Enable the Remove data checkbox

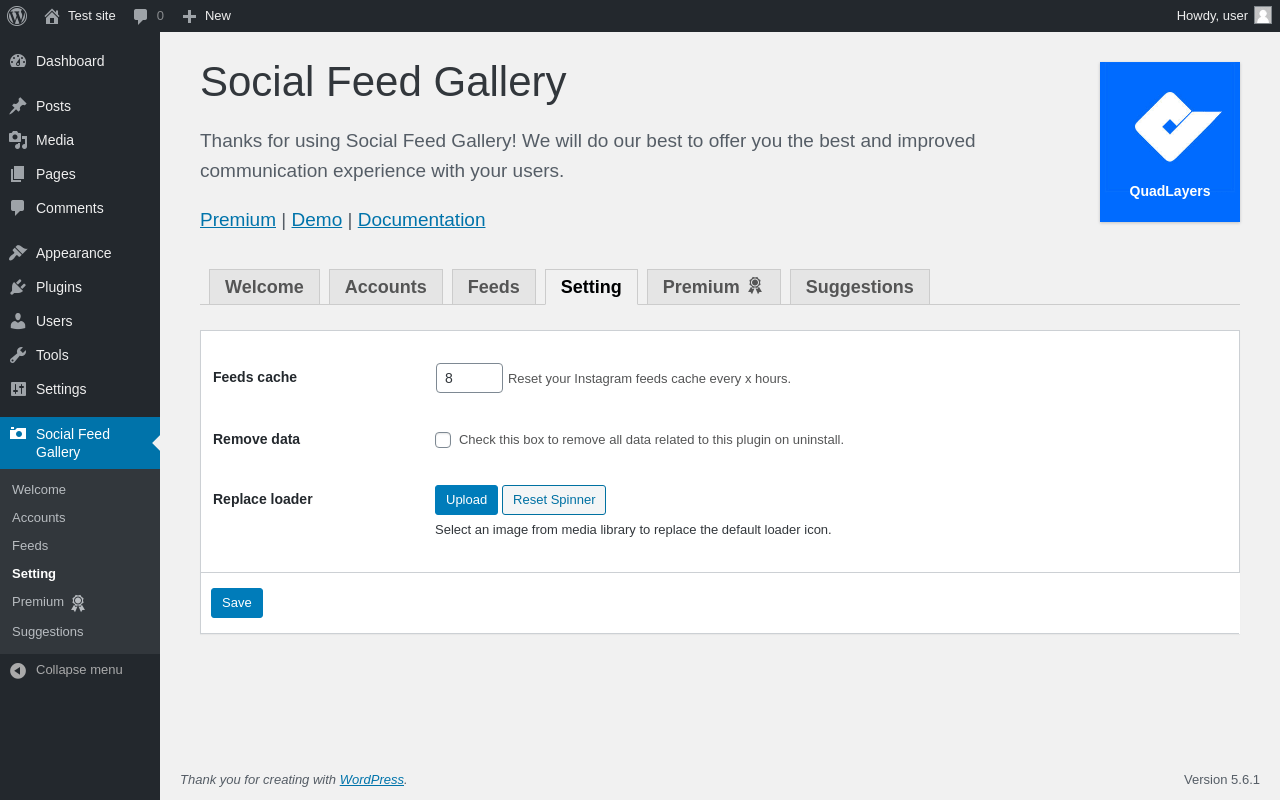point(443,440)
